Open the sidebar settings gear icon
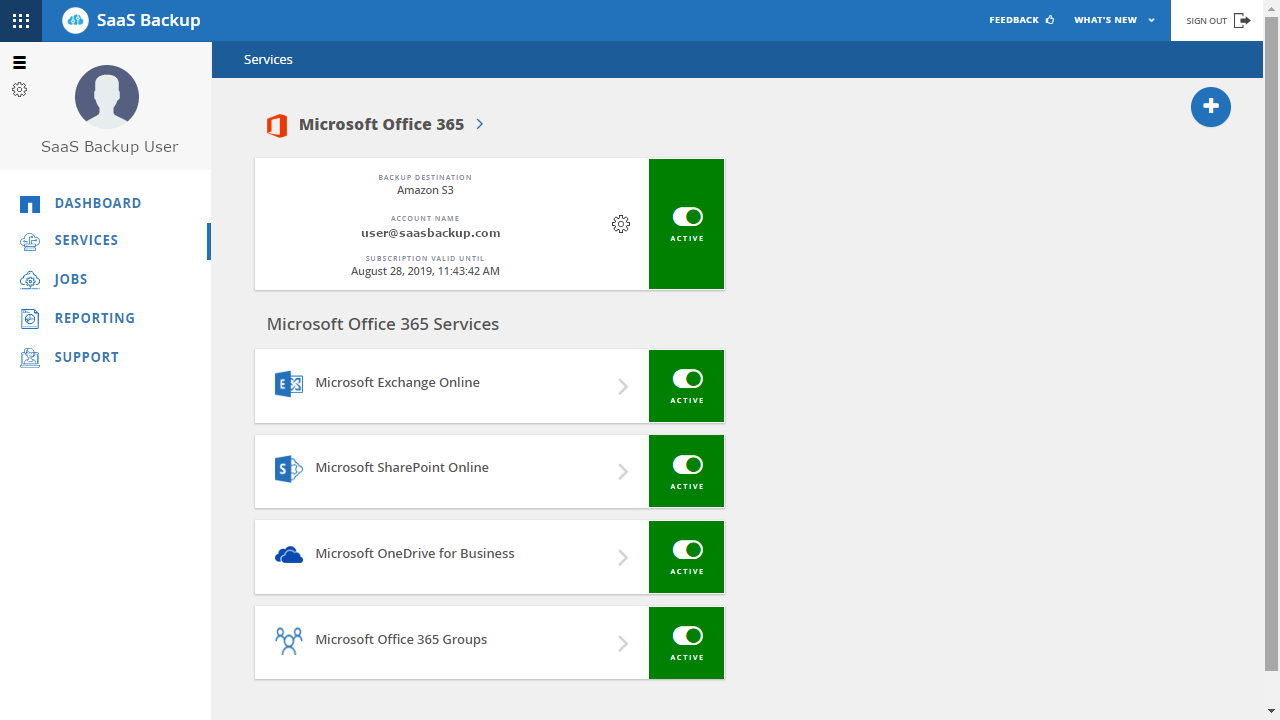 [19, 89]
